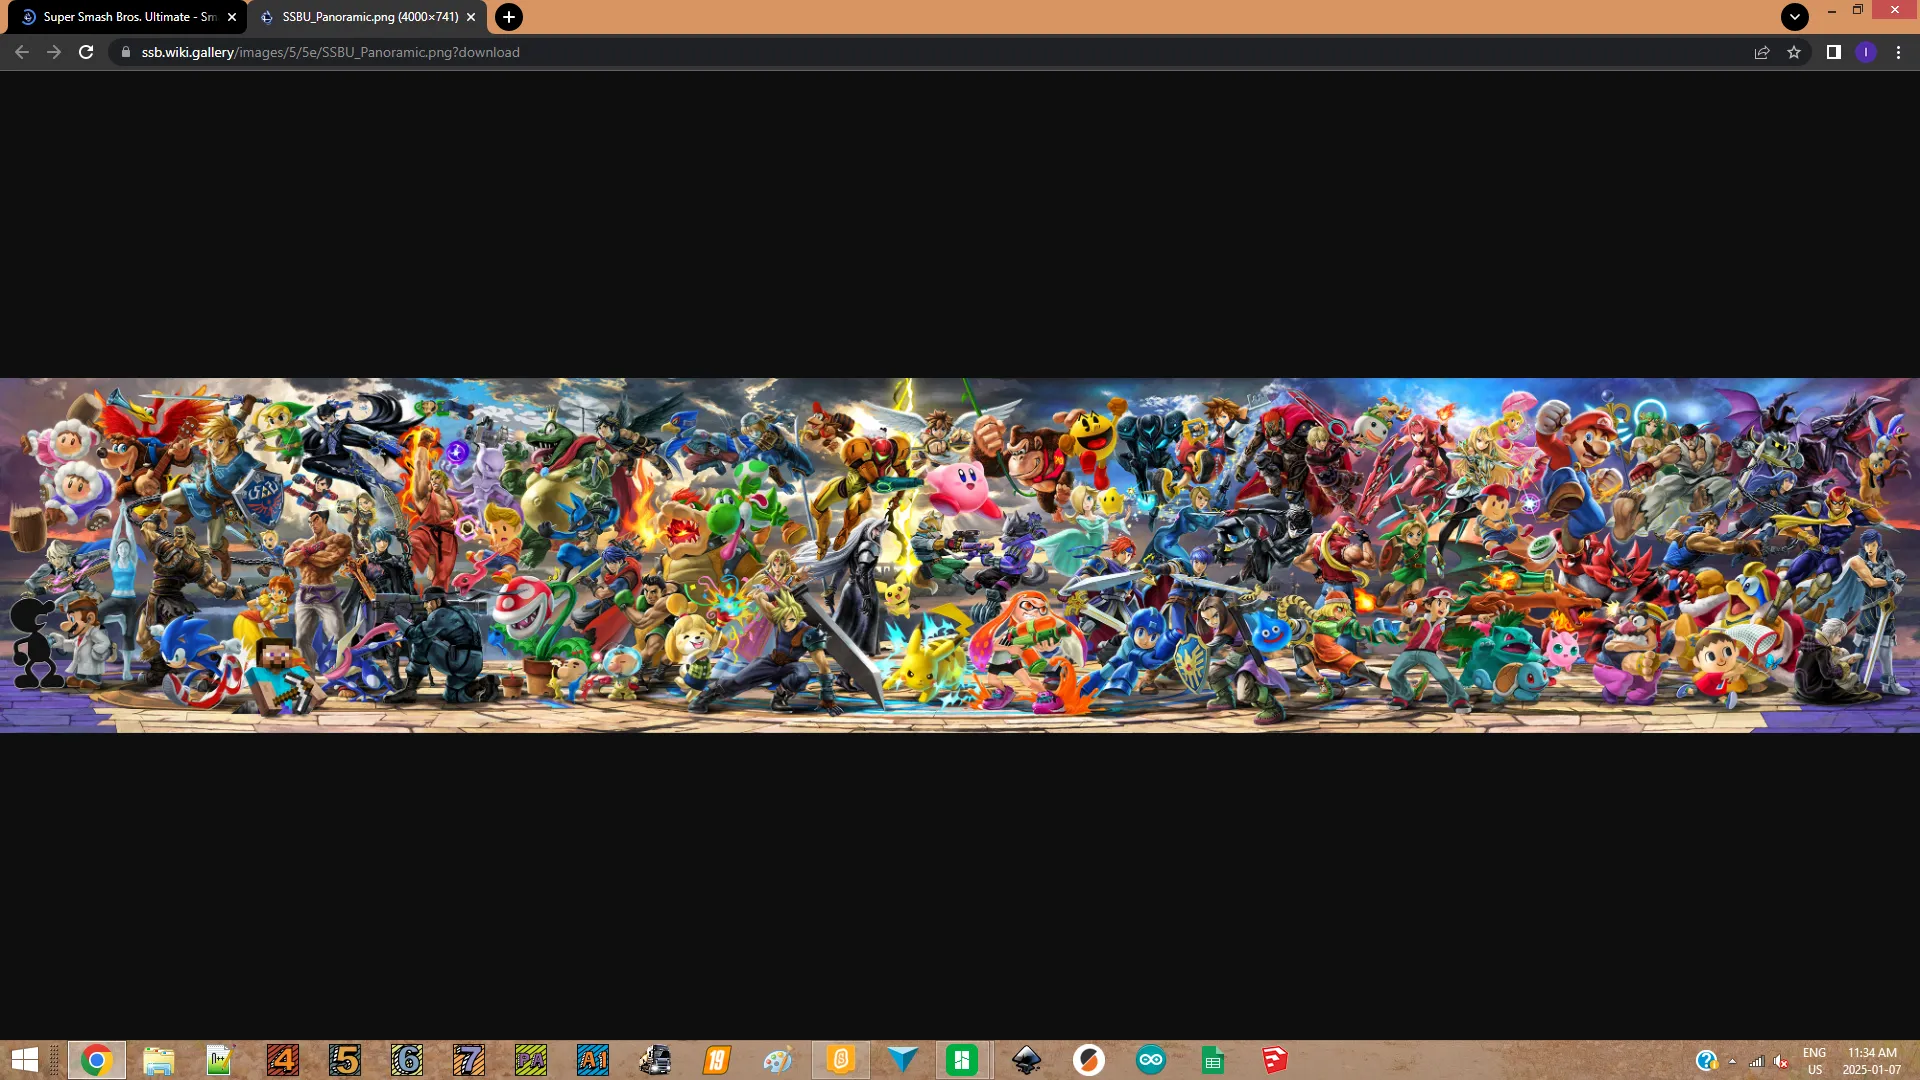Viewport: 1920px width, 1080px height.
Task: Open the browser side panel
Action: [x=1834, y=52]
